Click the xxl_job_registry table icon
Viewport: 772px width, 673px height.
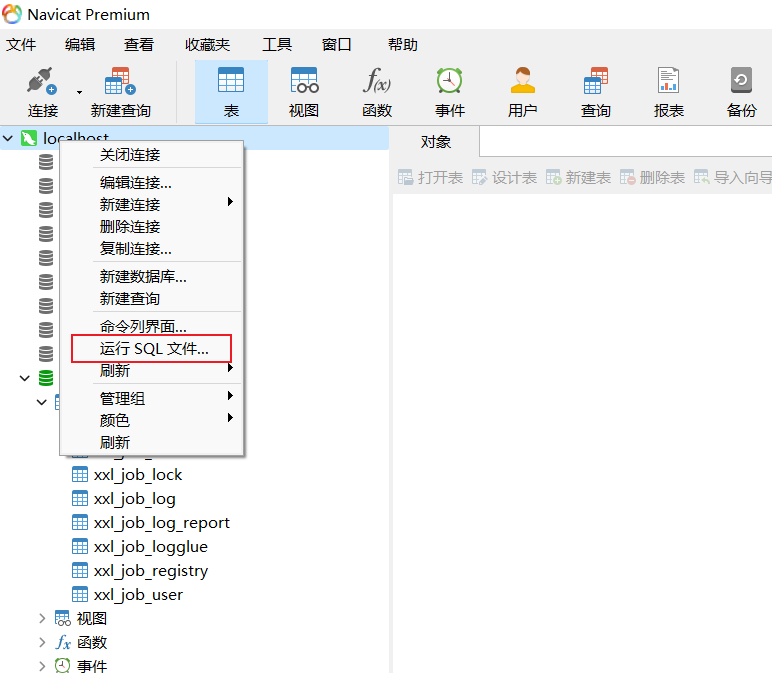[80, 571]
